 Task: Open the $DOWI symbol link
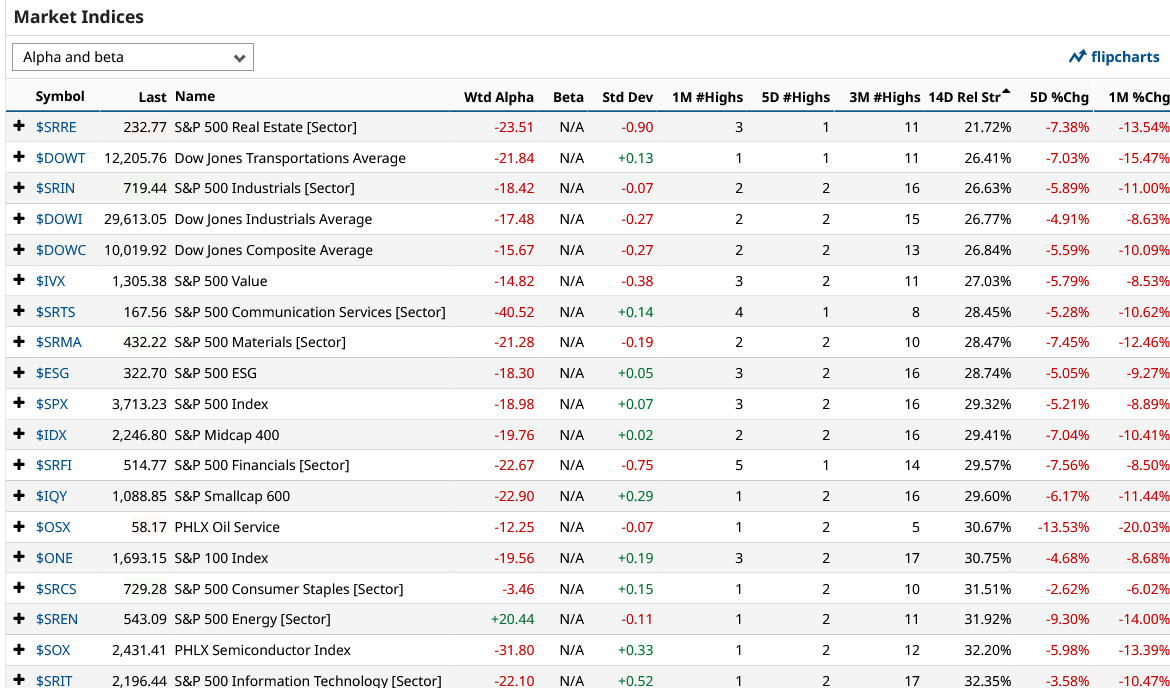[x=59, y=219]
